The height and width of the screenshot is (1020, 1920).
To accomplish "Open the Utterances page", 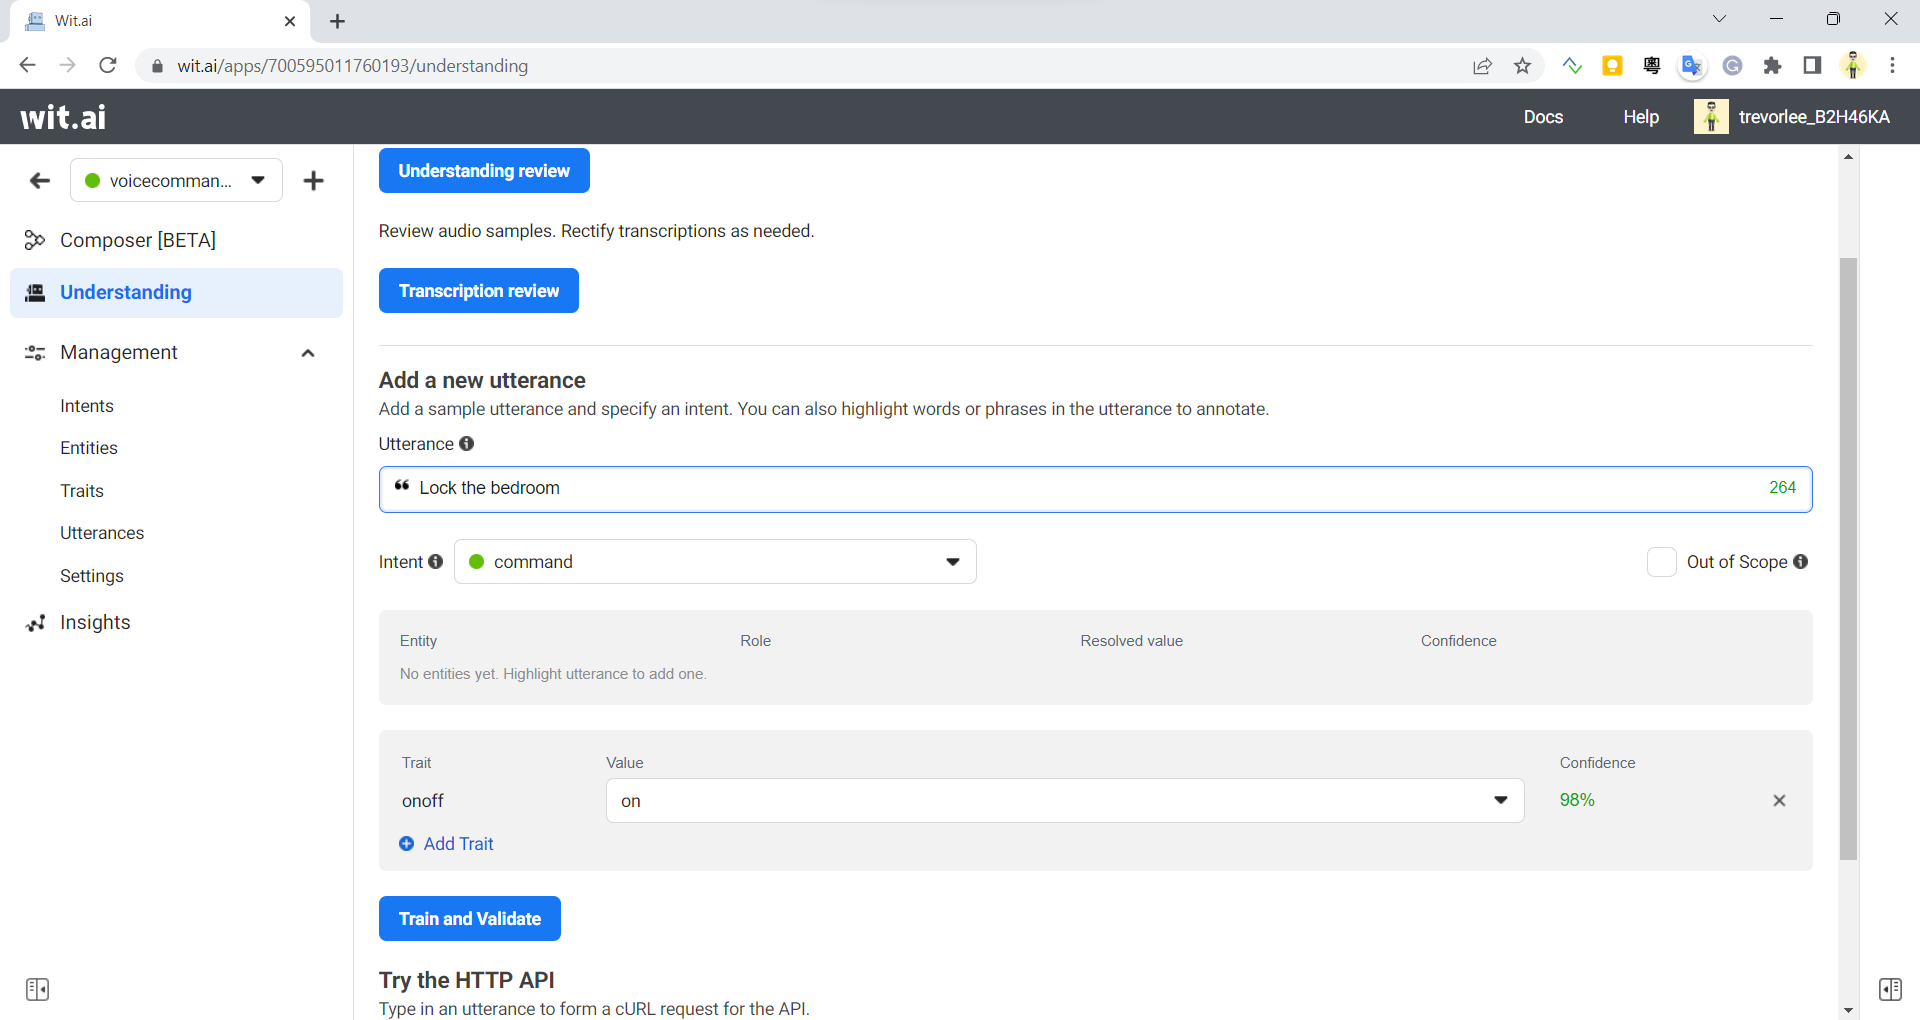I will [x=102, y=533].
